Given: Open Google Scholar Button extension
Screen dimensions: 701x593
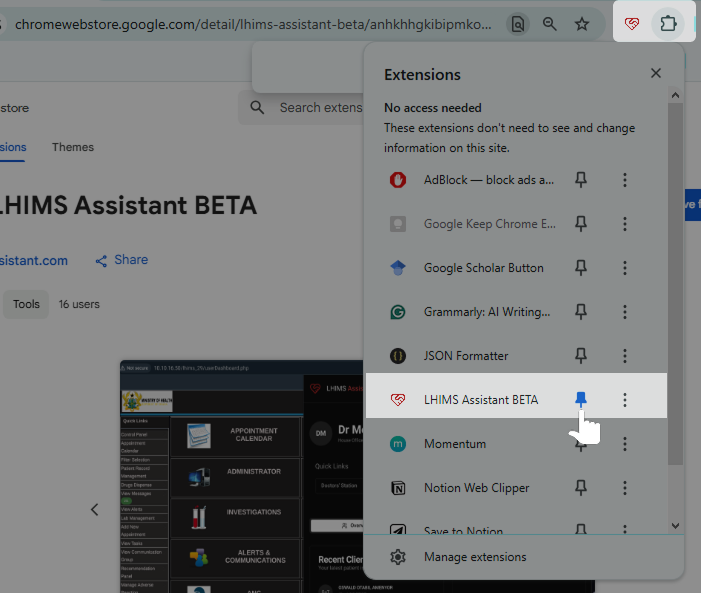Looking at the screenshot, I should coord(483,268).
